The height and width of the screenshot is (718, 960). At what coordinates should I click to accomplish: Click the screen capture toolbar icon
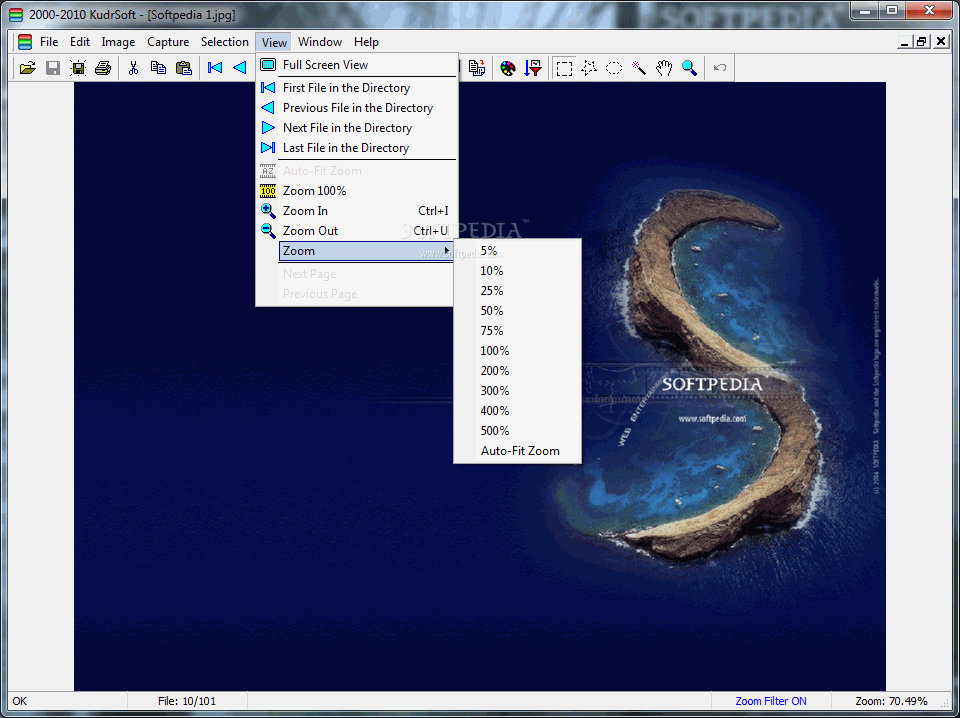coord(78,68)
